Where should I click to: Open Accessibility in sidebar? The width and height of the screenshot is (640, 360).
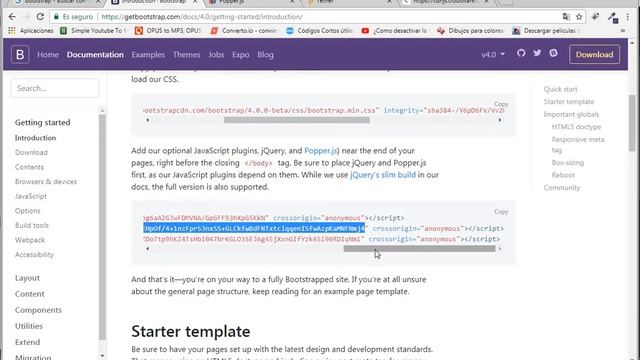(x=34, y=255)
